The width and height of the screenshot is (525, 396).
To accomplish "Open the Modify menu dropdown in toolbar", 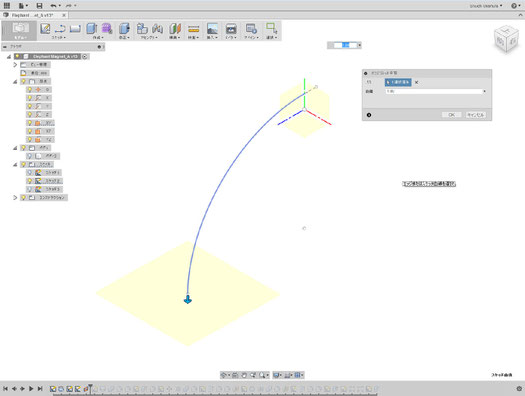I will [x=124, y=37].
